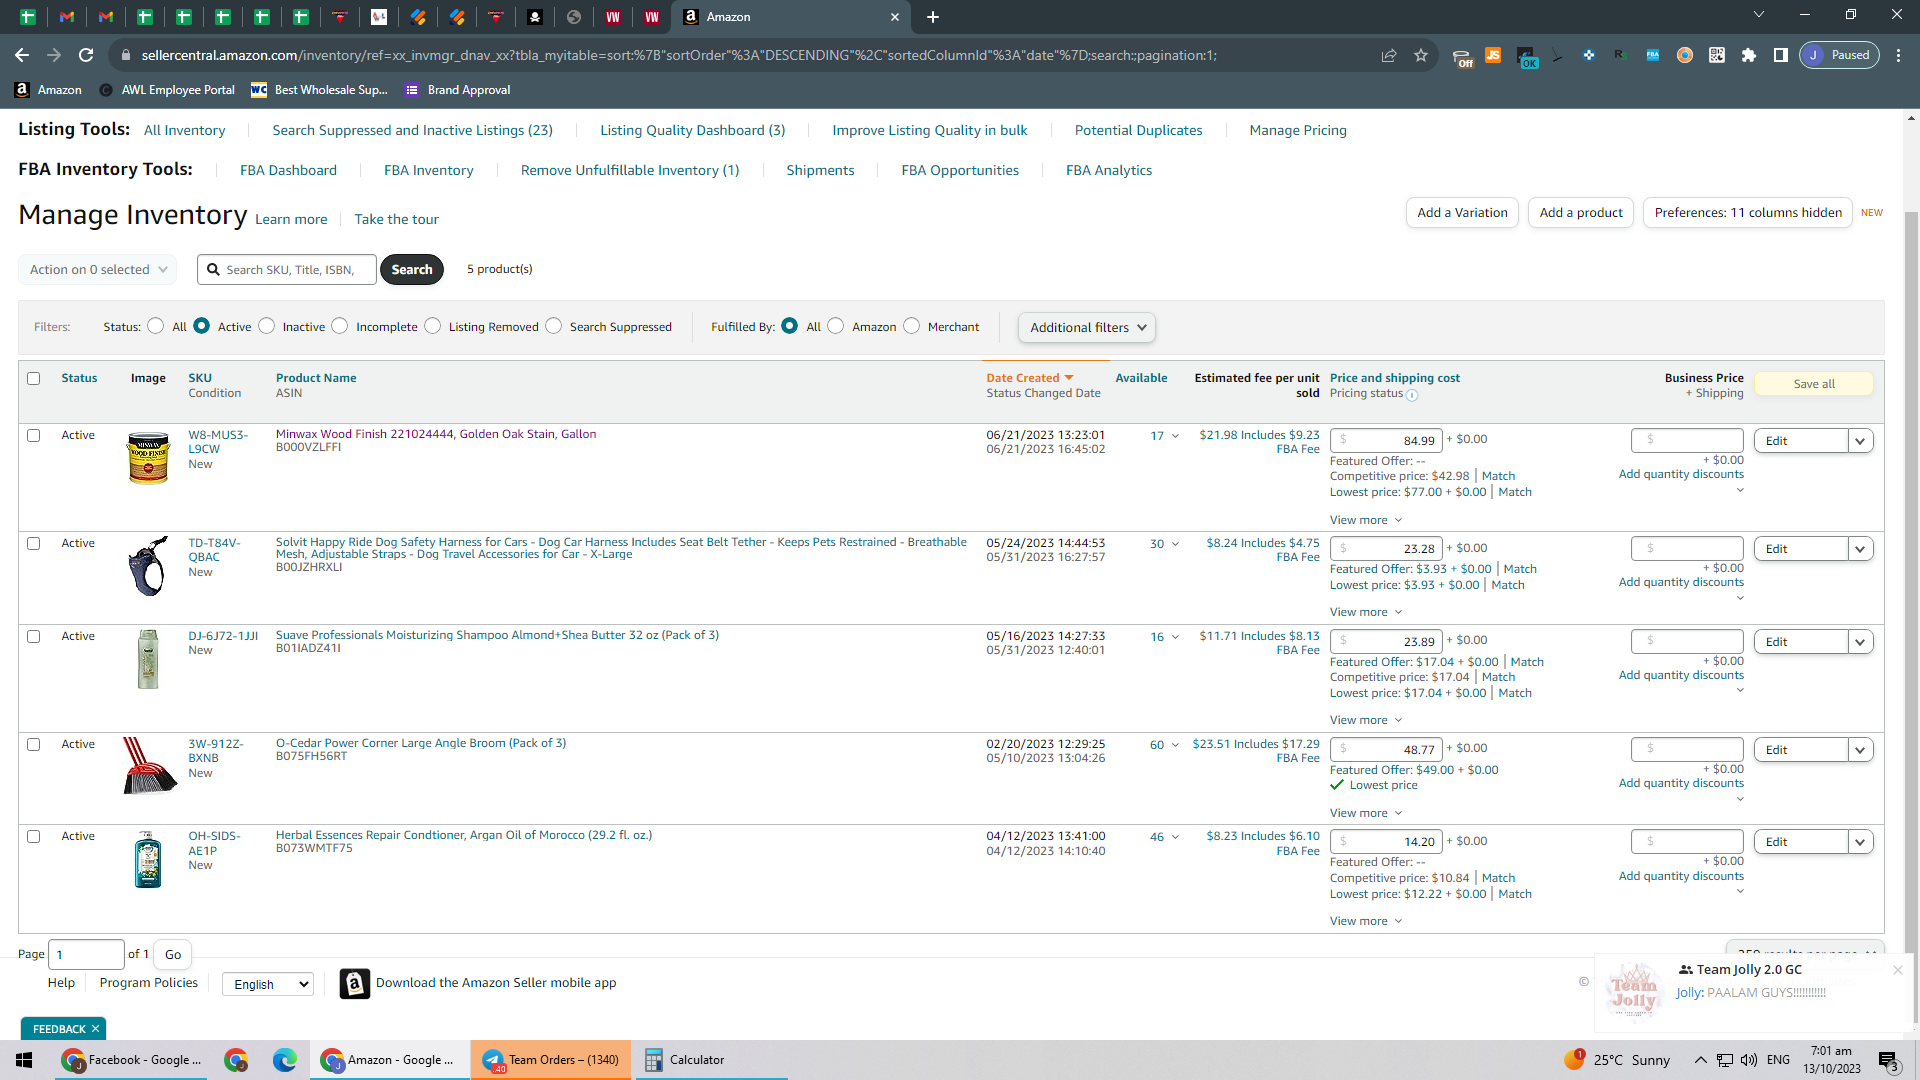The height and width of the screenshot is (1080, 1920).
Task: Dismiss the Team Jolly chat notification
Action: click(x=1898, y=970)
